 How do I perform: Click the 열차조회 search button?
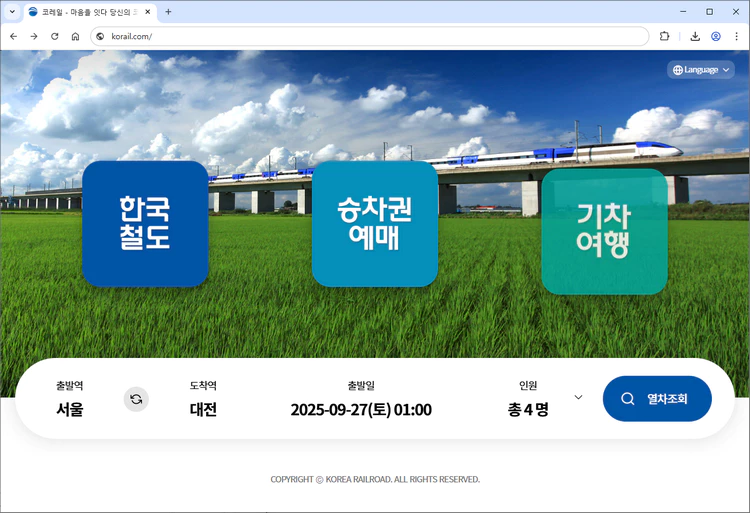[x=657, y=399]
